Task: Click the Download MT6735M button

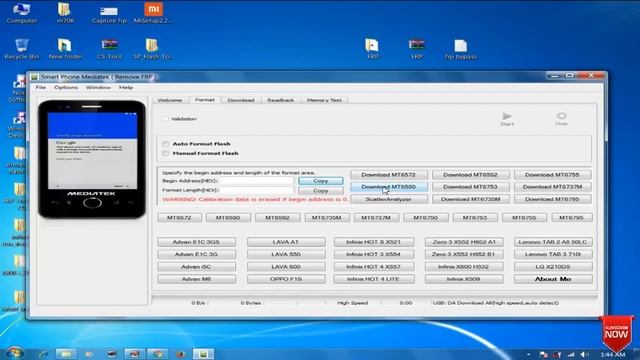Action: (x=470, y=199)
